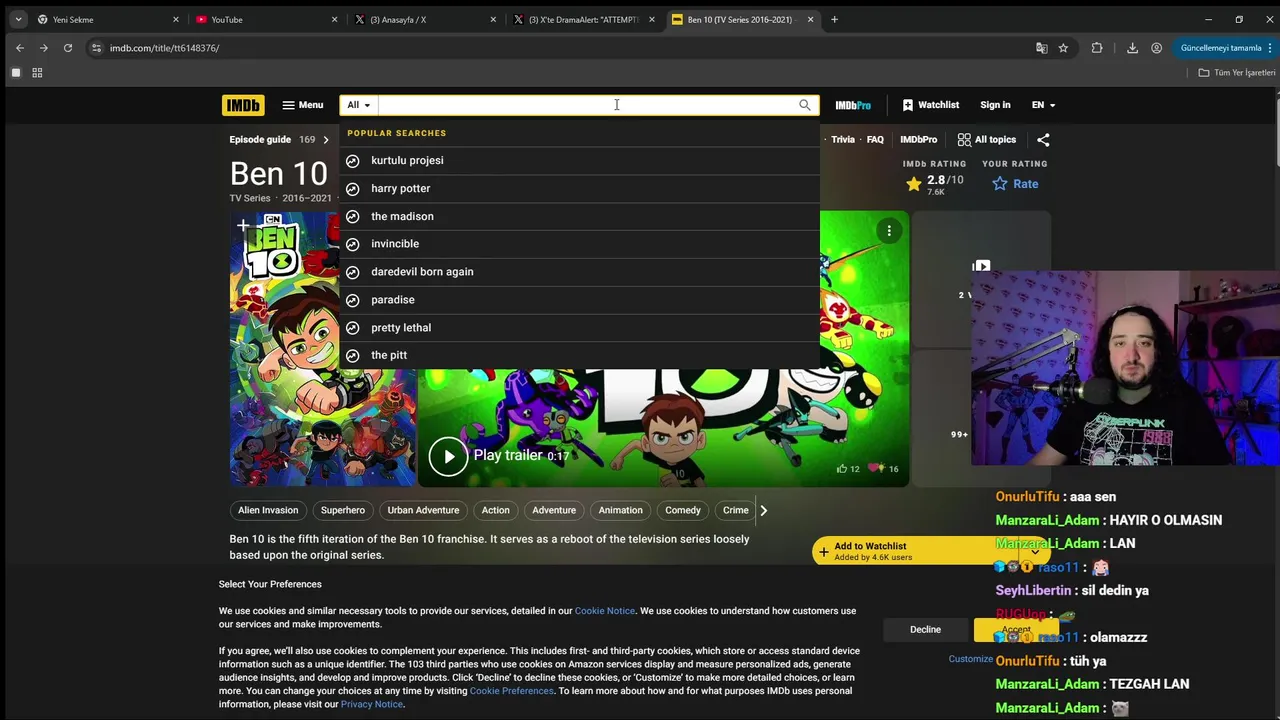Open the IMDb Menu
1280x720 pixels.
point(303,105)
